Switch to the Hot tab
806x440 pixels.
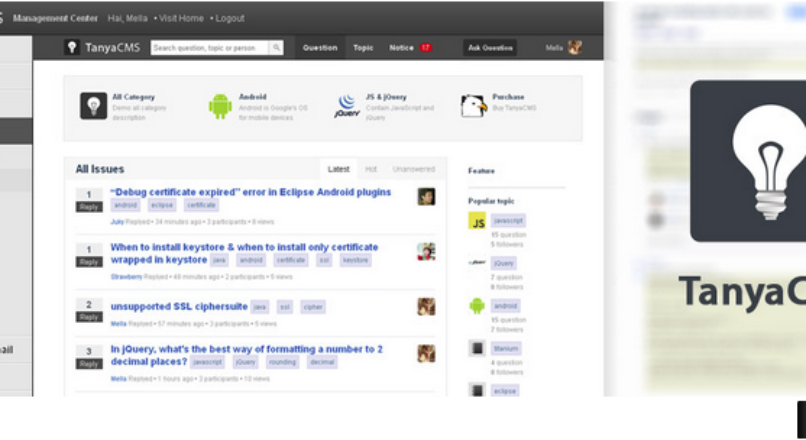(371, 169)
